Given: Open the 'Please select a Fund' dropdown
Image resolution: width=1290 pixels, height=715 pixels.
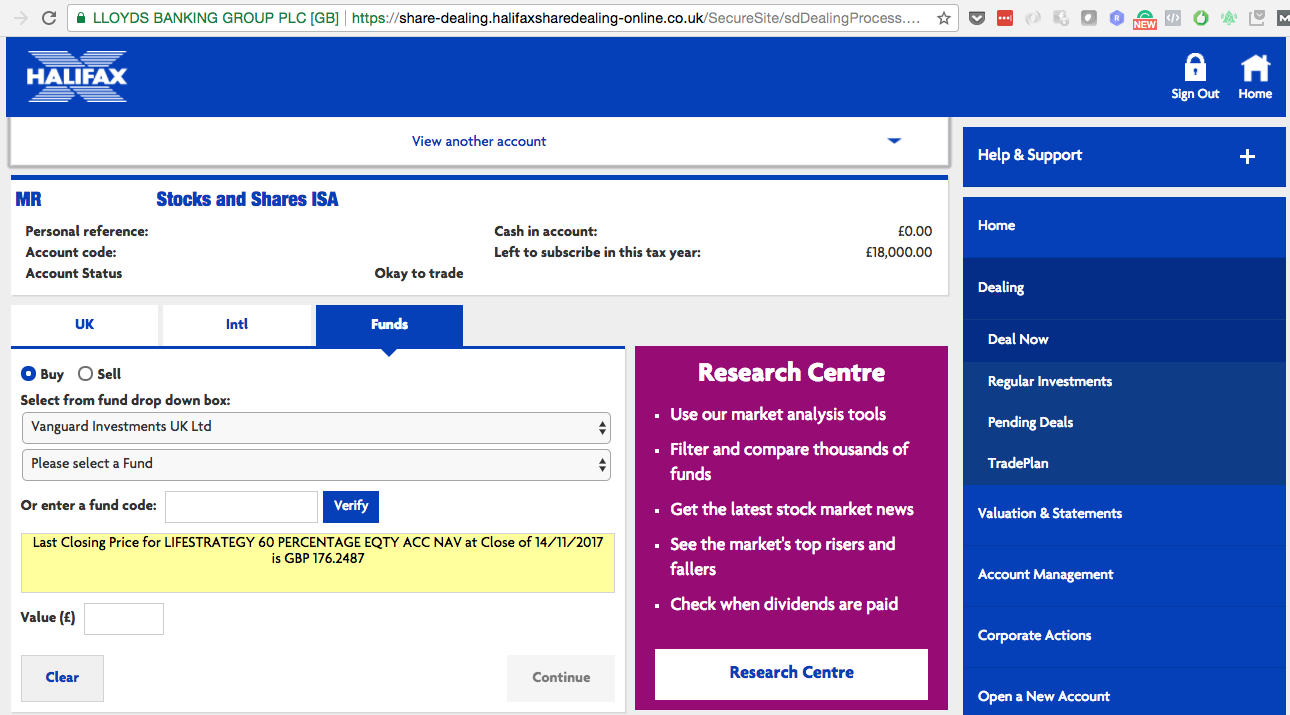Looking at the screenshot, I should pyautogui.click(x=316, y=464).
